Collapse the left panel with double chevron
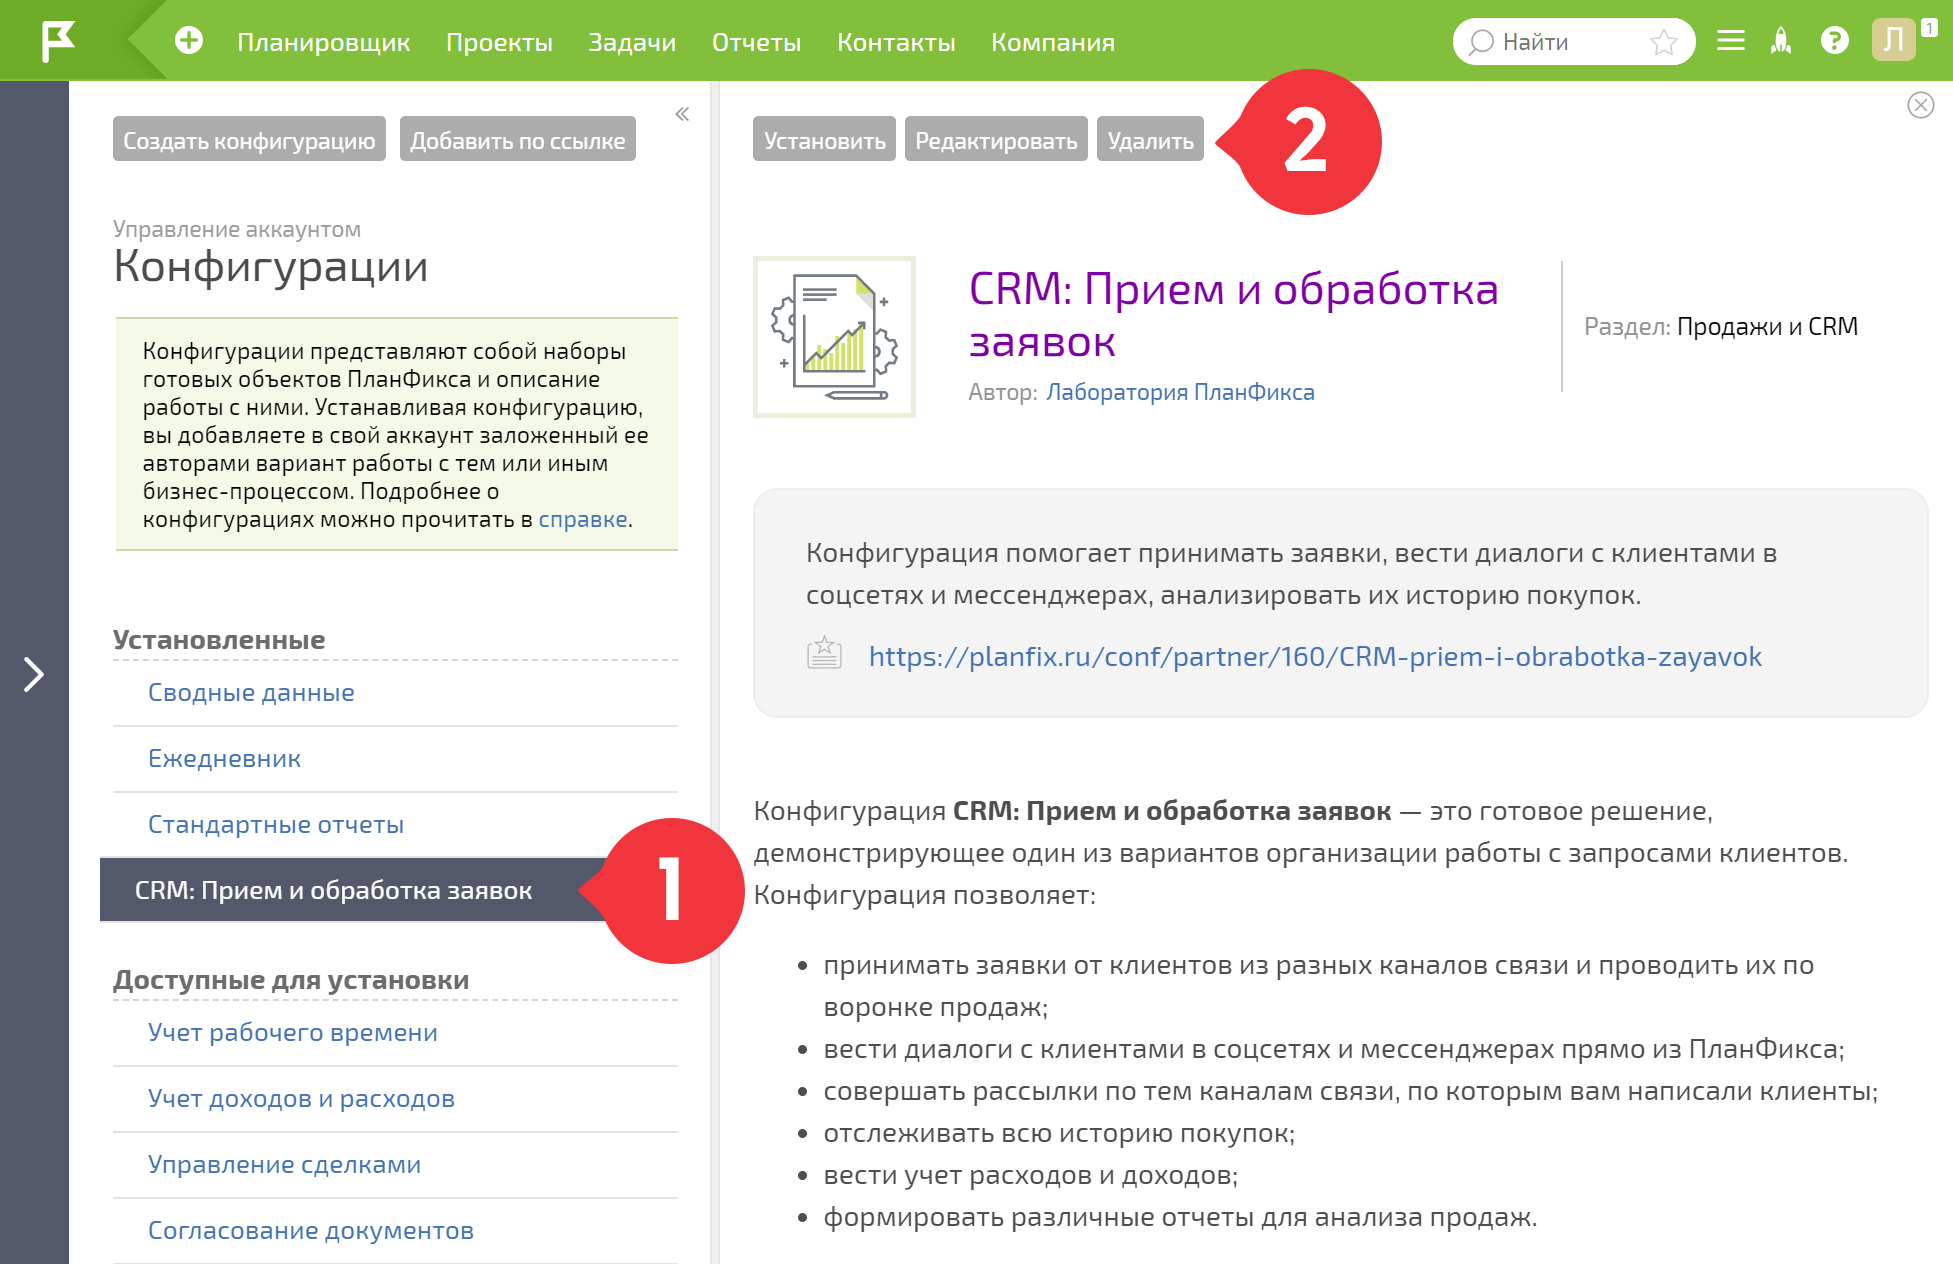Screen dimensions: 1953x1264 tap(682, 114)
